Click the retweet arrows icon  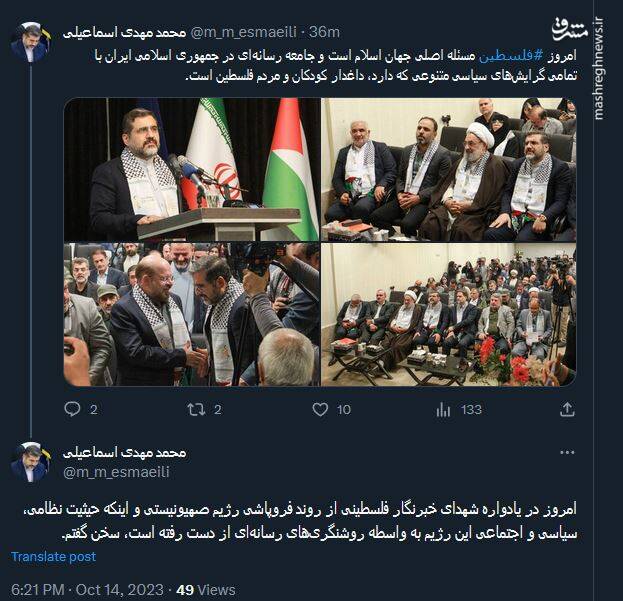pyautogui.click(x=196, y=409)
